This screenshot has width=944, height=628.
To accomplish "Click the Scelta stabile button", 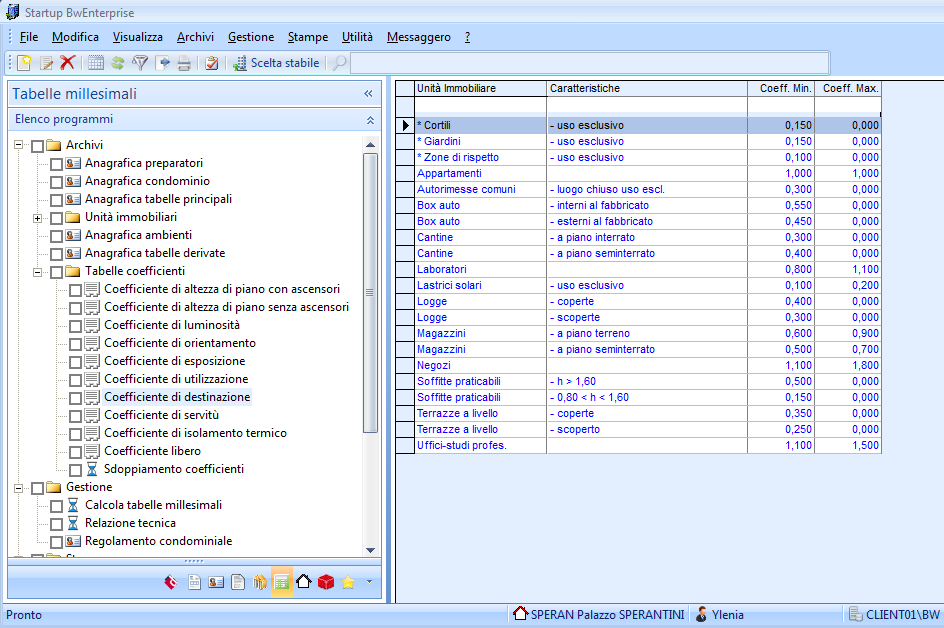I will [x=276, y=63].
